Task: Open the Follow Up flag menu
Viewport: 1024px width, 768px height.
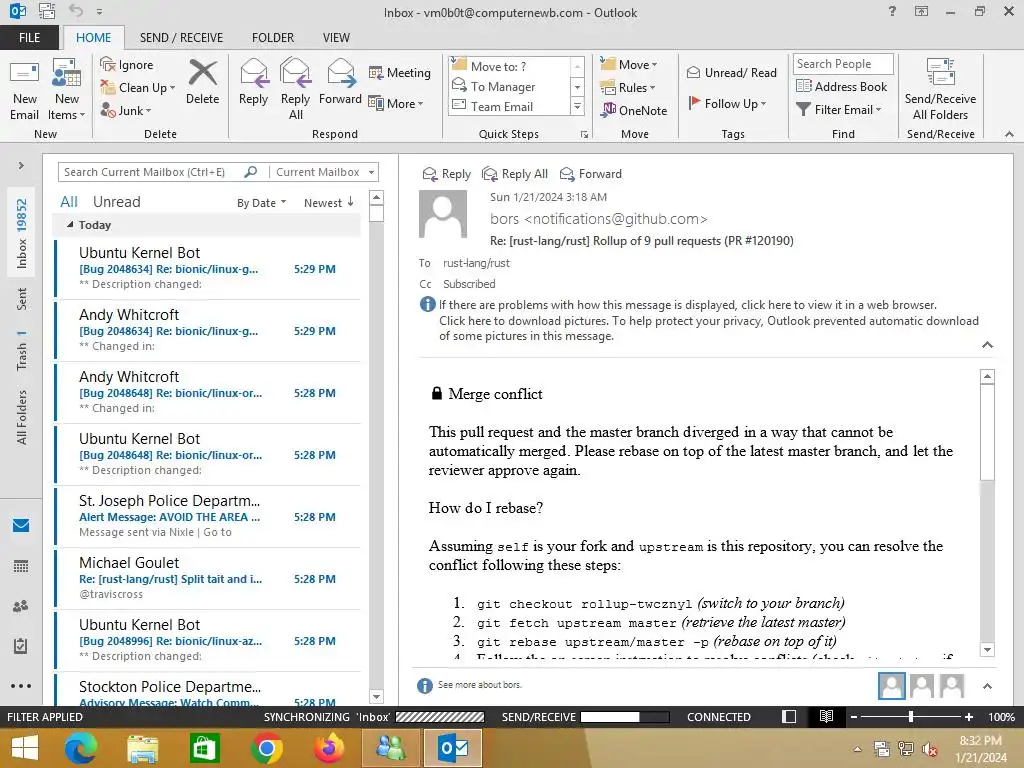Action: (x=727, y=103)
